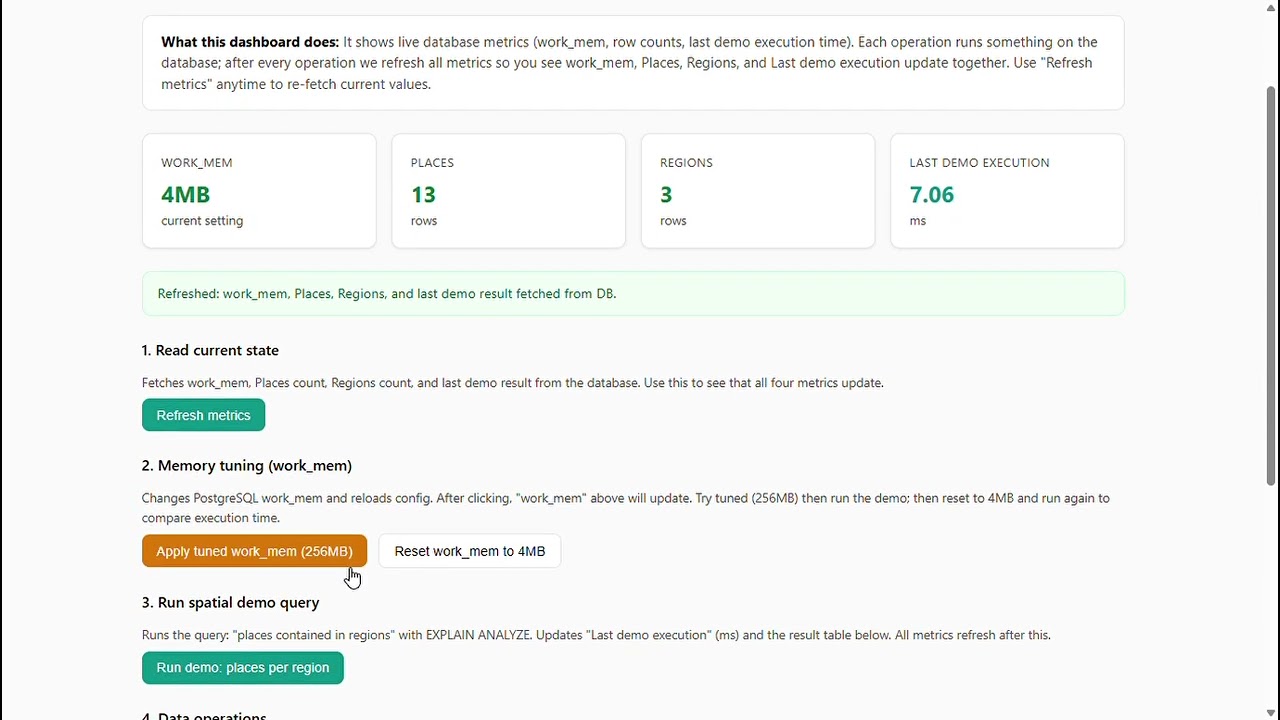Image resolution: width=1280 pixels, height=720 pixels.
Task: Reset work_mem to 4MB
Action: coord(470,551)
